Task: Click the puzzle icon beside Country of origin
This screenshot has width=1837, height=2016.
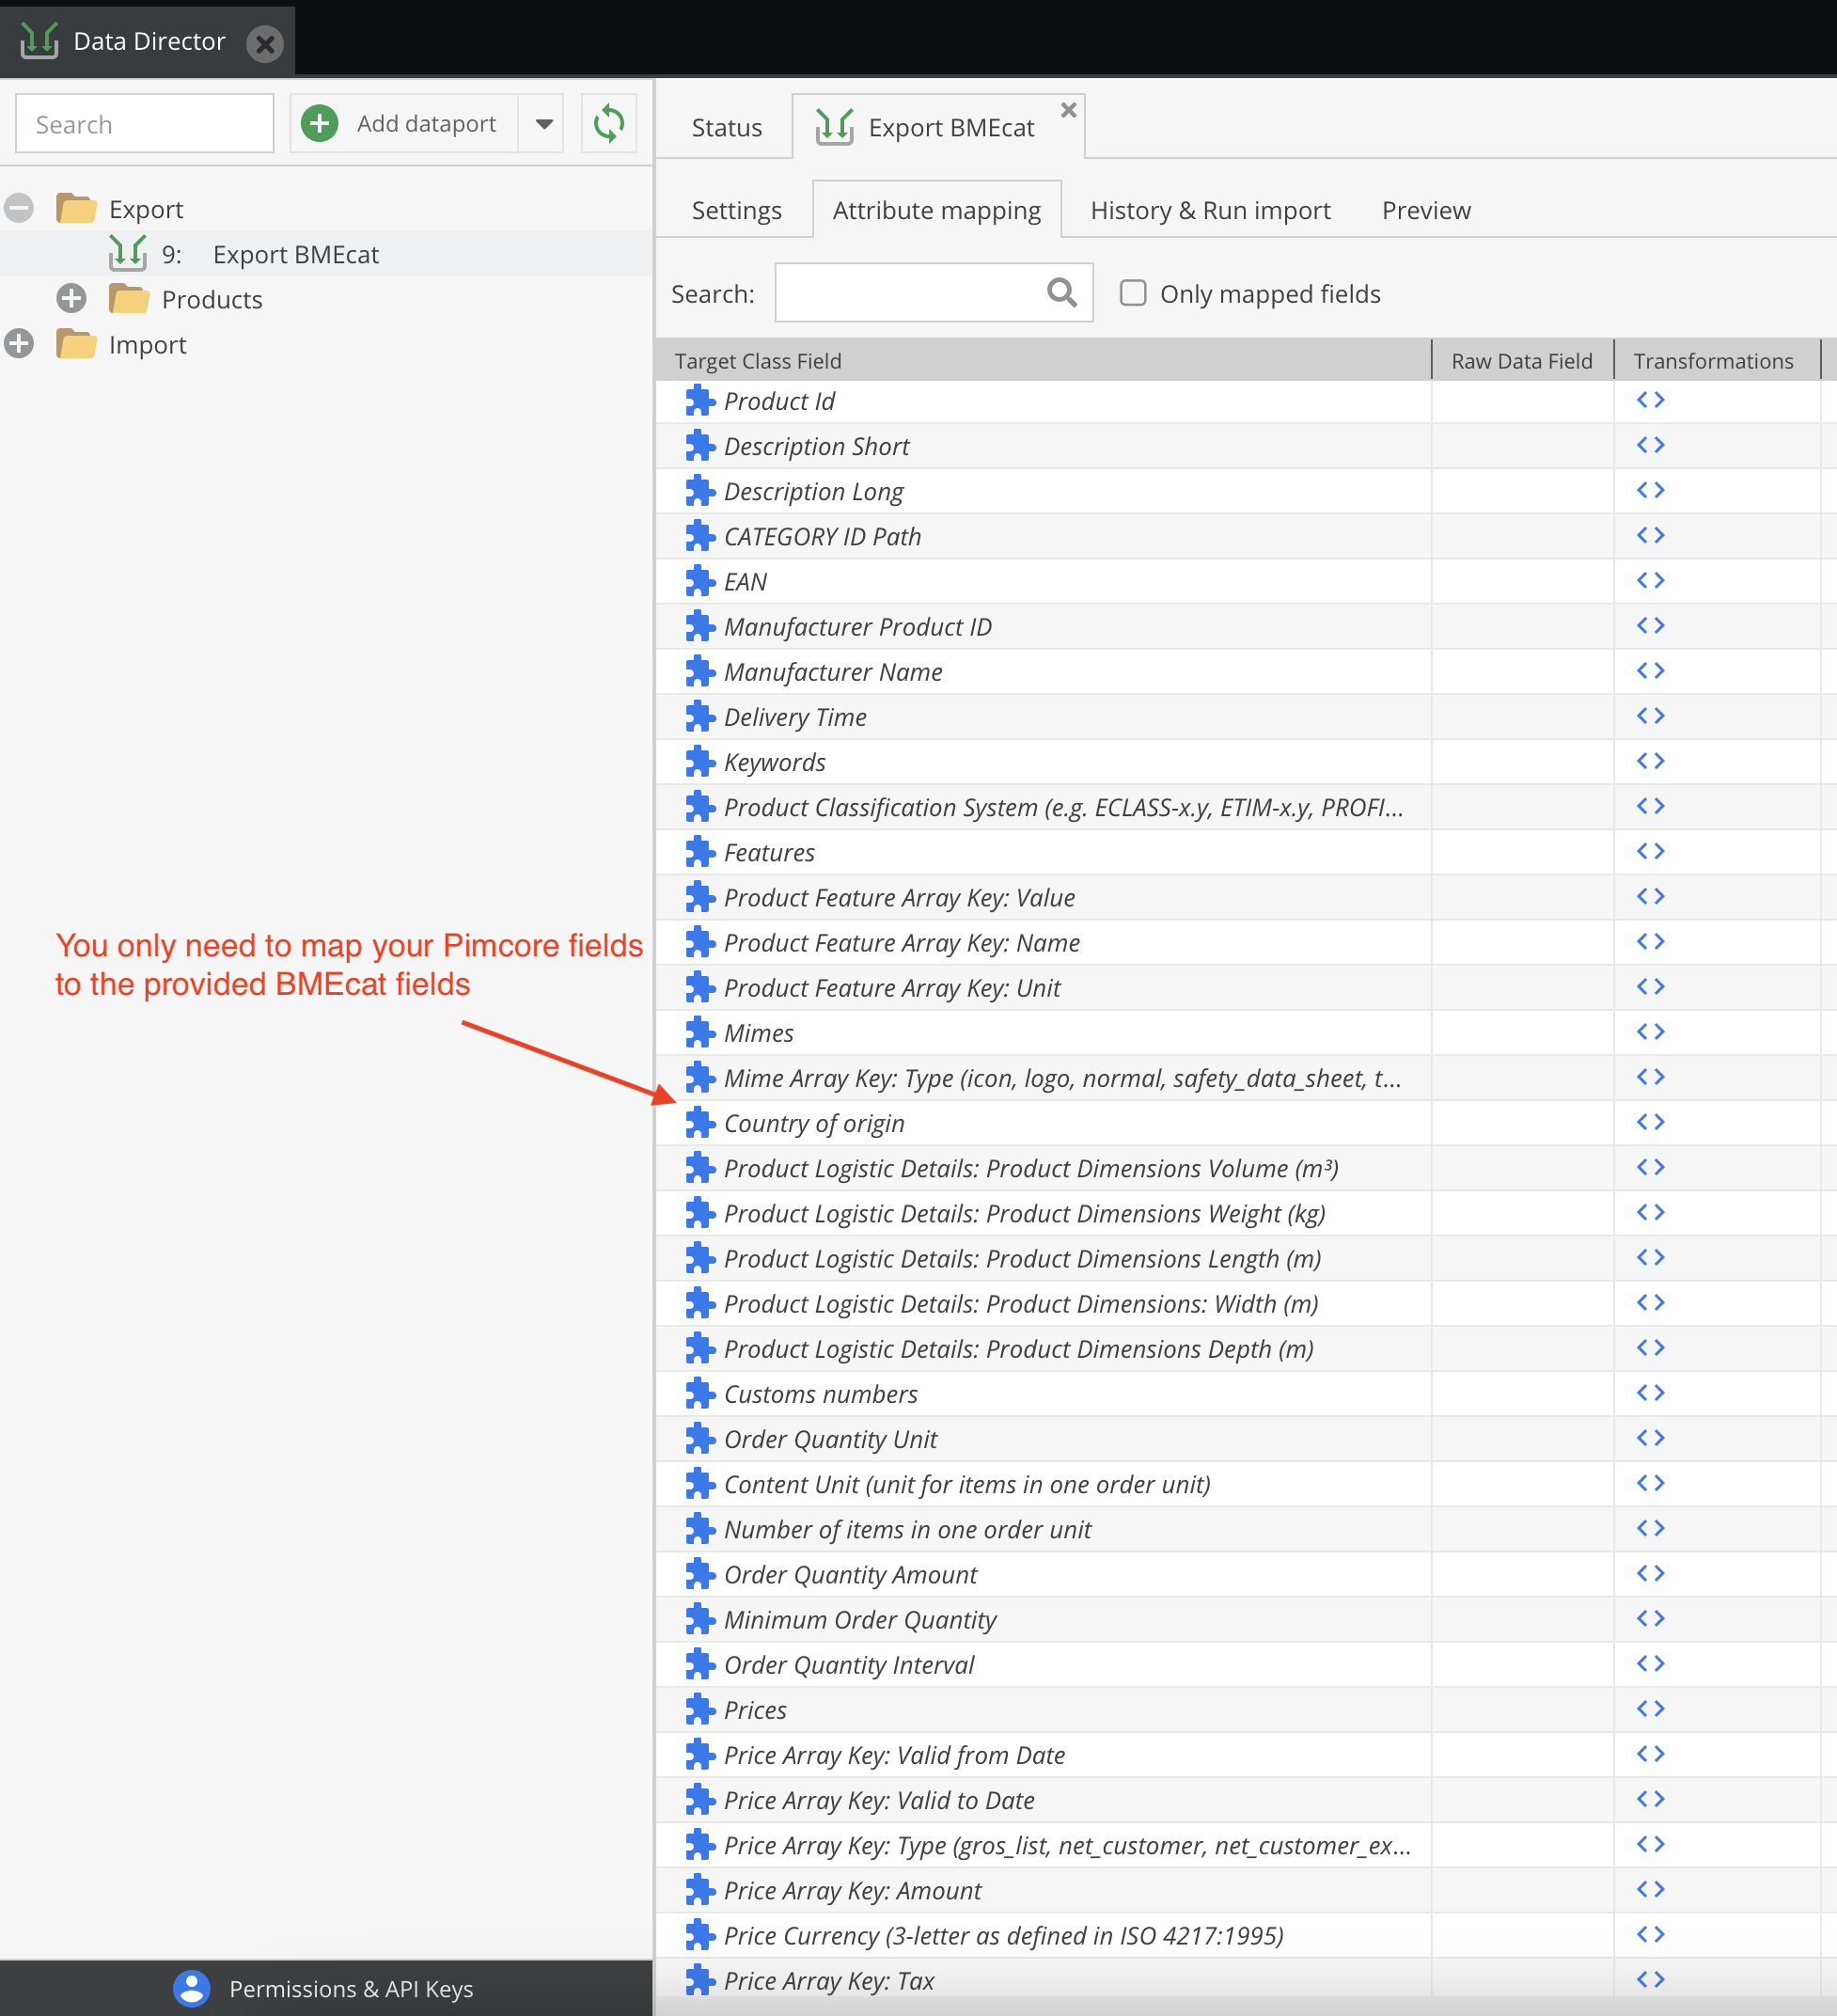Action: tap(700, 1123)
